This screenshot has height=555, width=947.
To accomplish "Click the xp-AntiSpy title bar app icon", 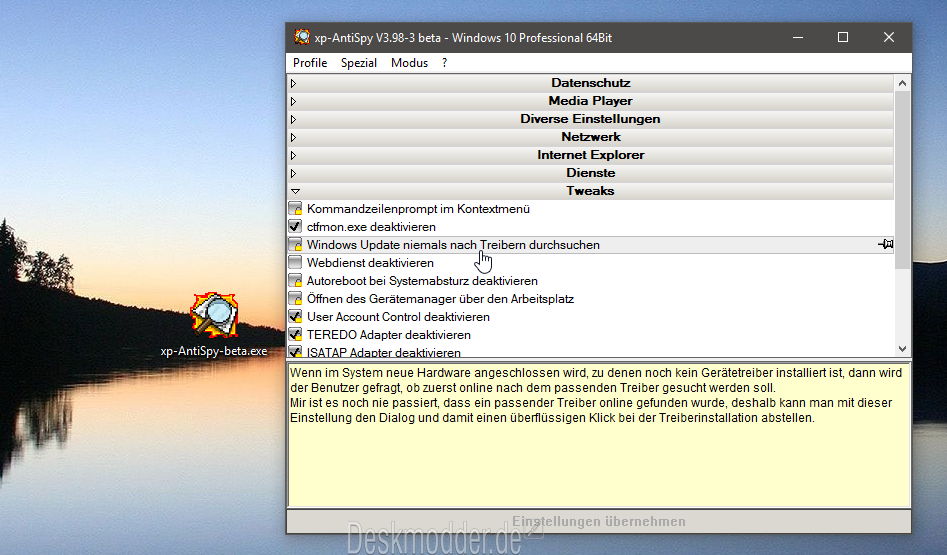I will point(302,37).
